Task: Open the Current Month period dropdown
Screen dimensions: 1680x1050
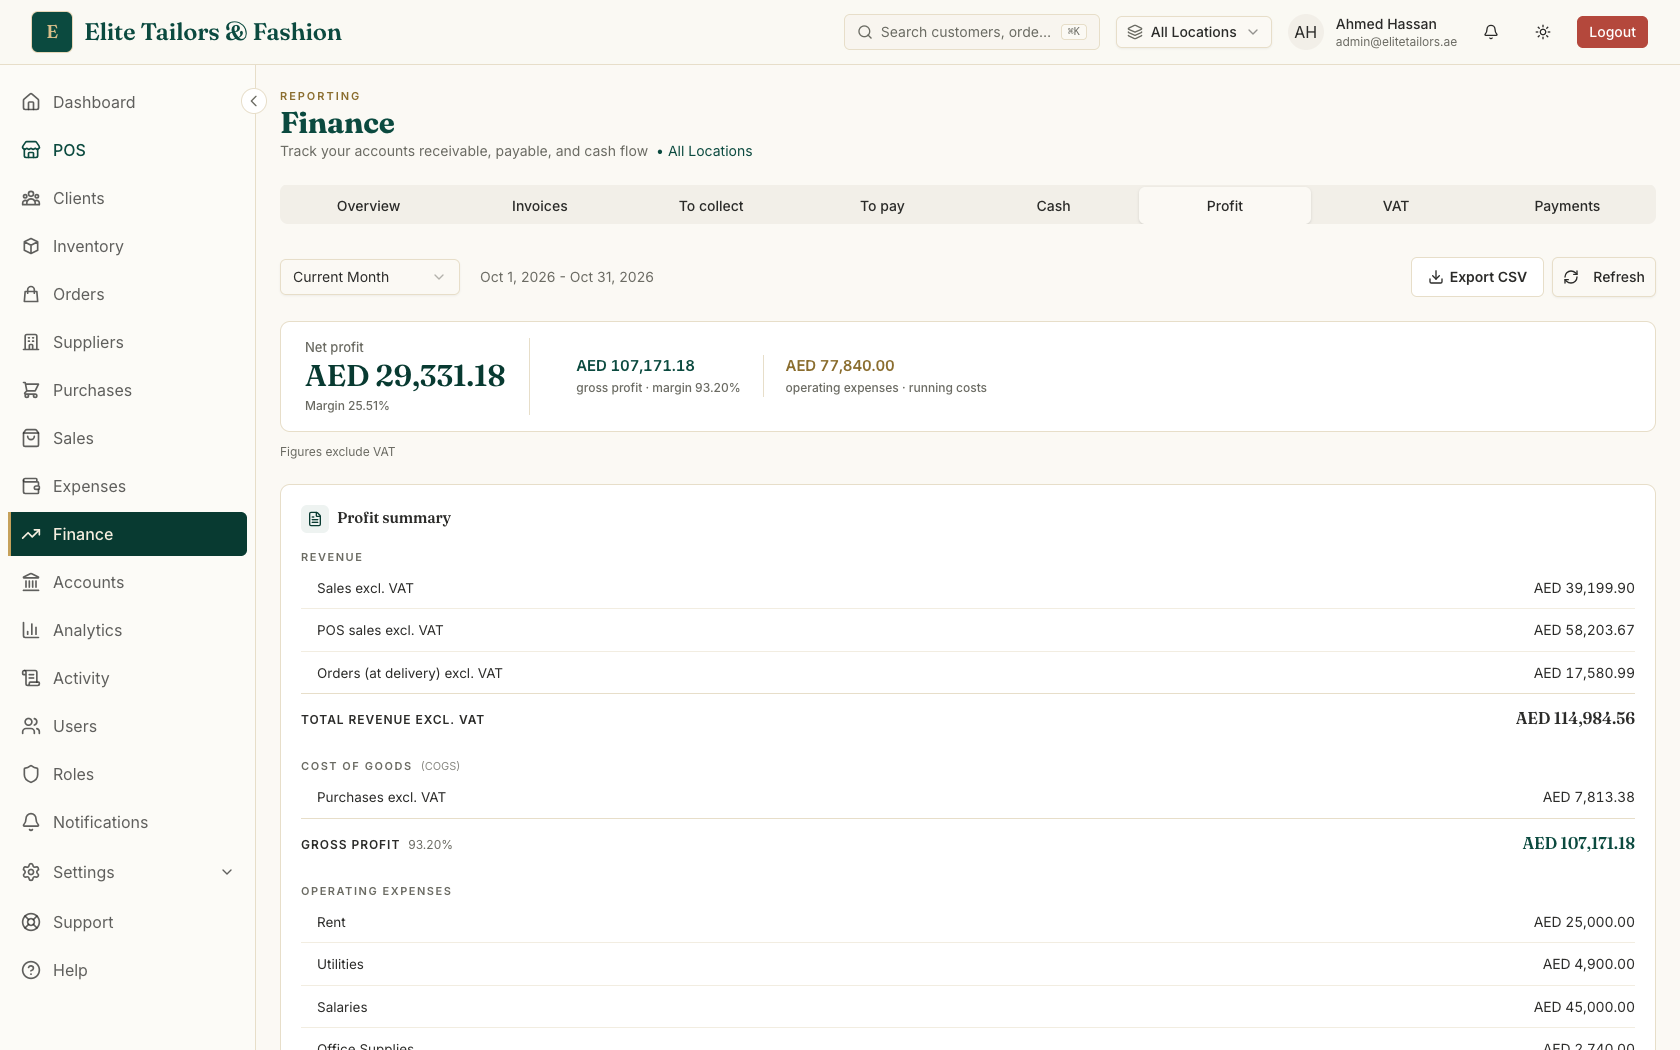Action: tap(370, 277)
